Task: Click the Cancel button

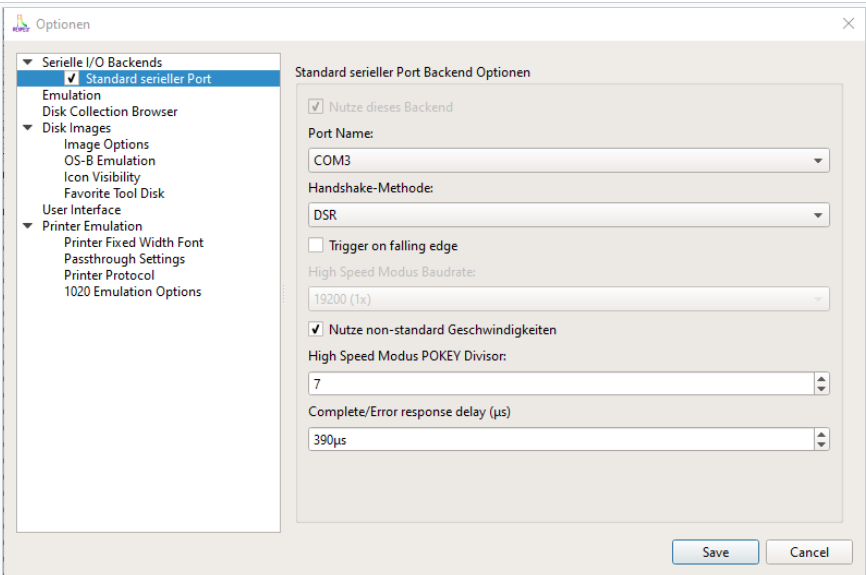Action: pos(809,552)
